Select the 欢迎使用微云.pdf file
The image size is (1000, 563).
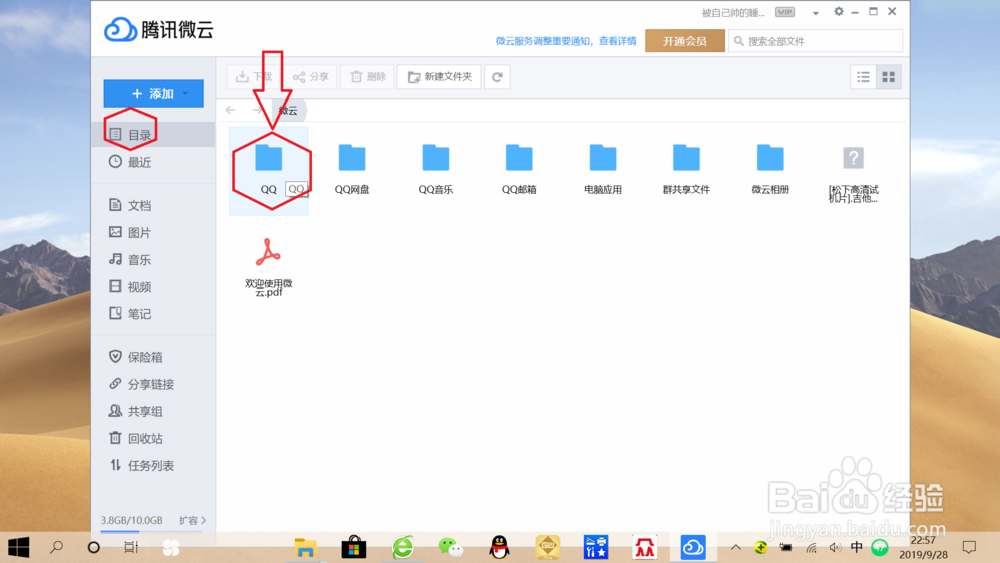click(268, 267)
